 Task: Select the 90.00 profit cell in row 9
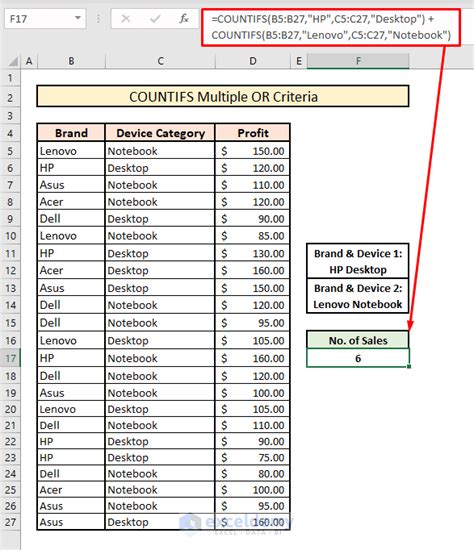tap(253, 219)
